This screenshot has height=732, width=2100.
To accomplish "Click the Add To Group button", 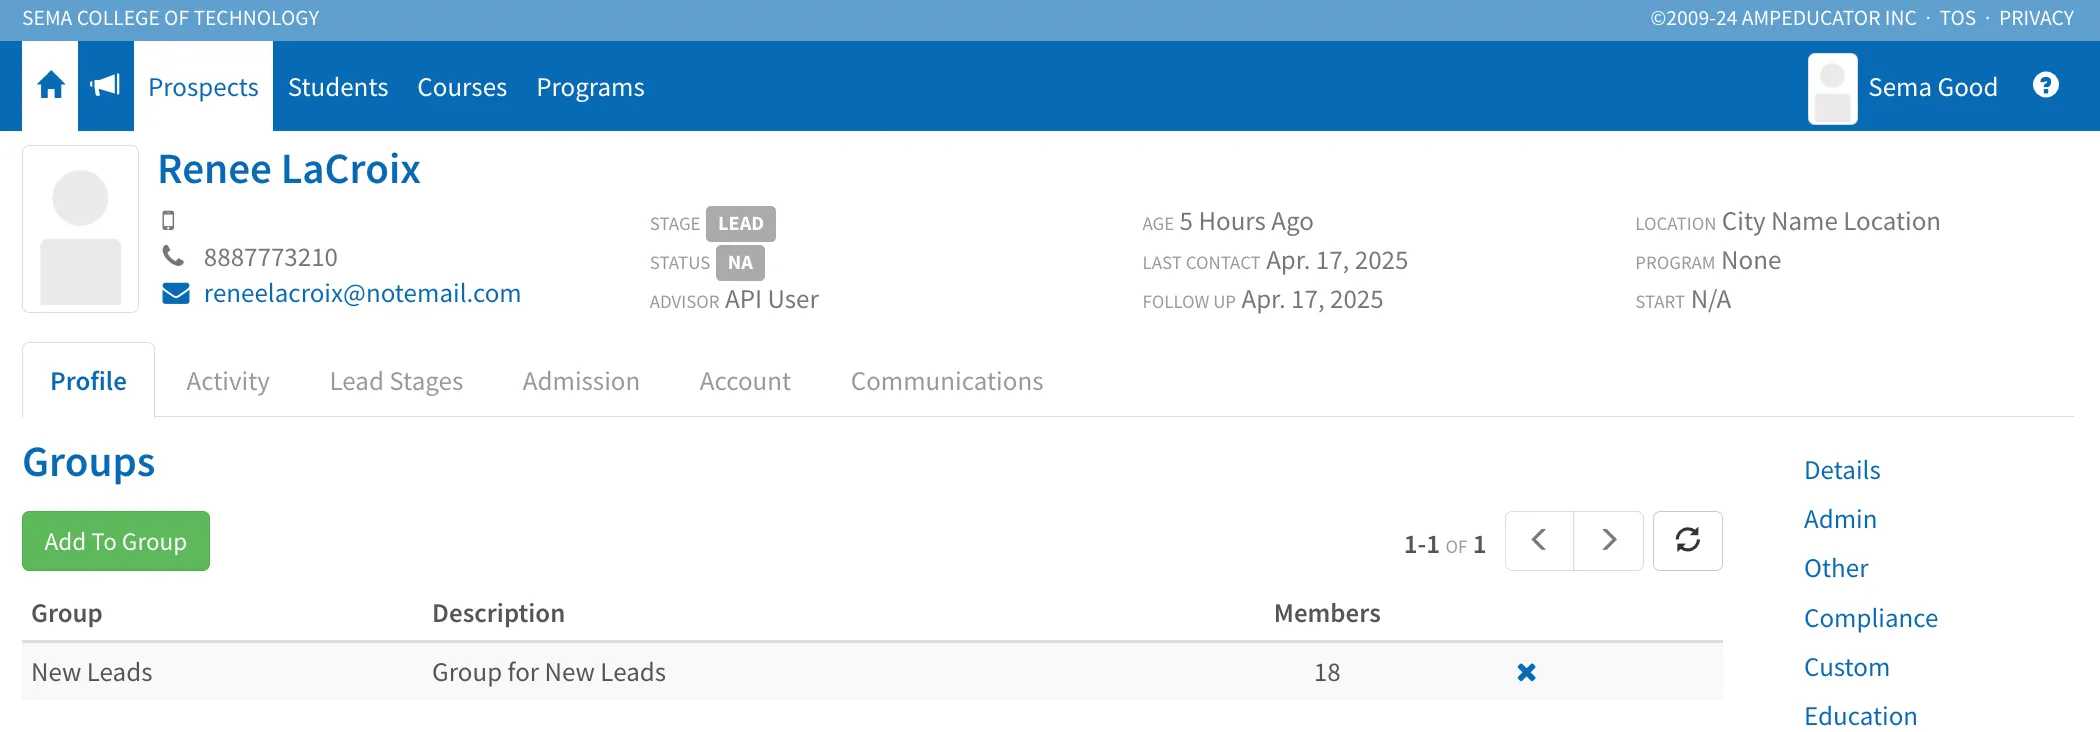I will [x=116, y=541].
